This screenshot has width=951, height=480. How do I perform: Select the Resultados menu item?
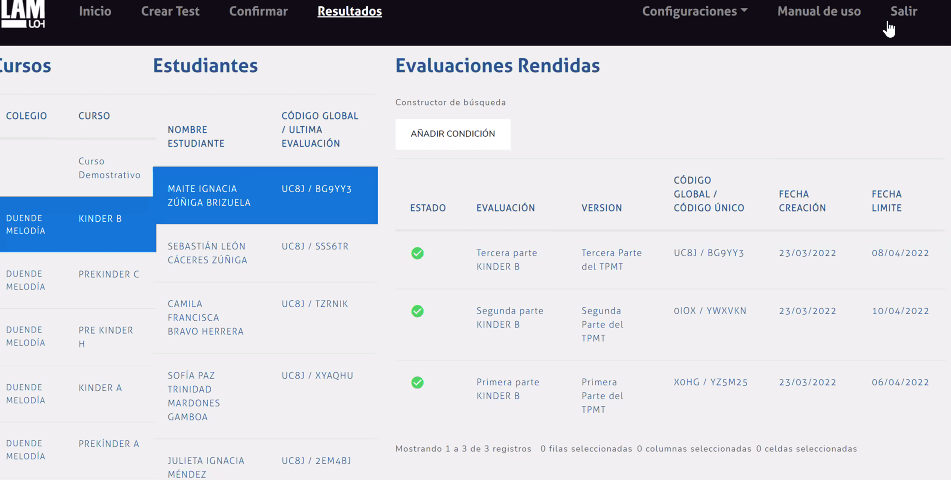point(349,12)
